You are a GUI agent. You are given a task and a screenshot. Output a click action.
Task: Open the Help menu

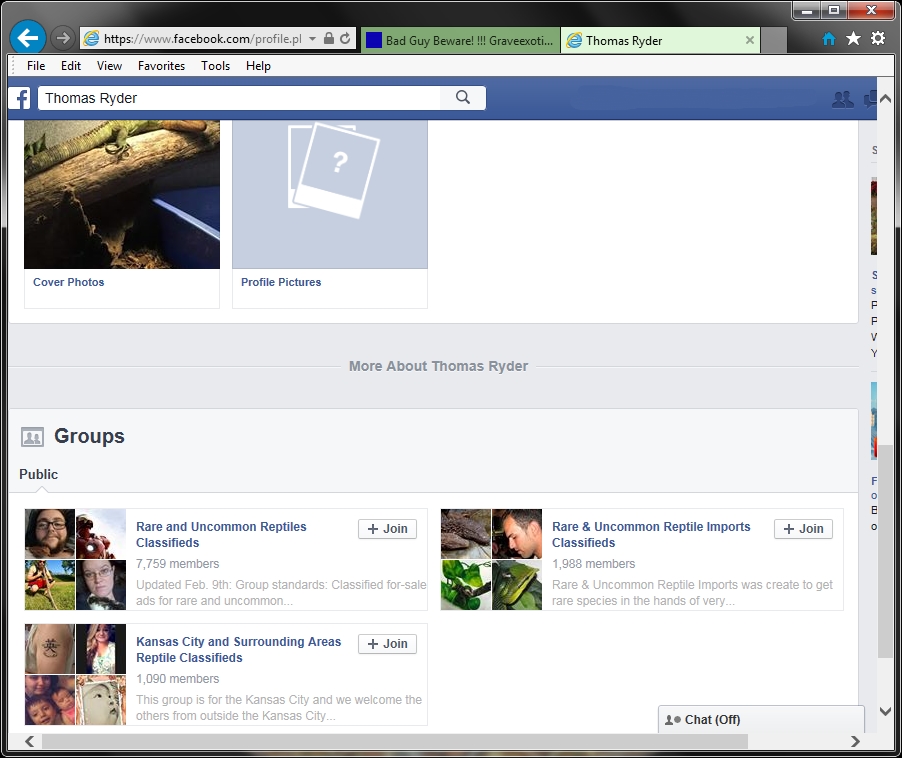coord(258,66)
